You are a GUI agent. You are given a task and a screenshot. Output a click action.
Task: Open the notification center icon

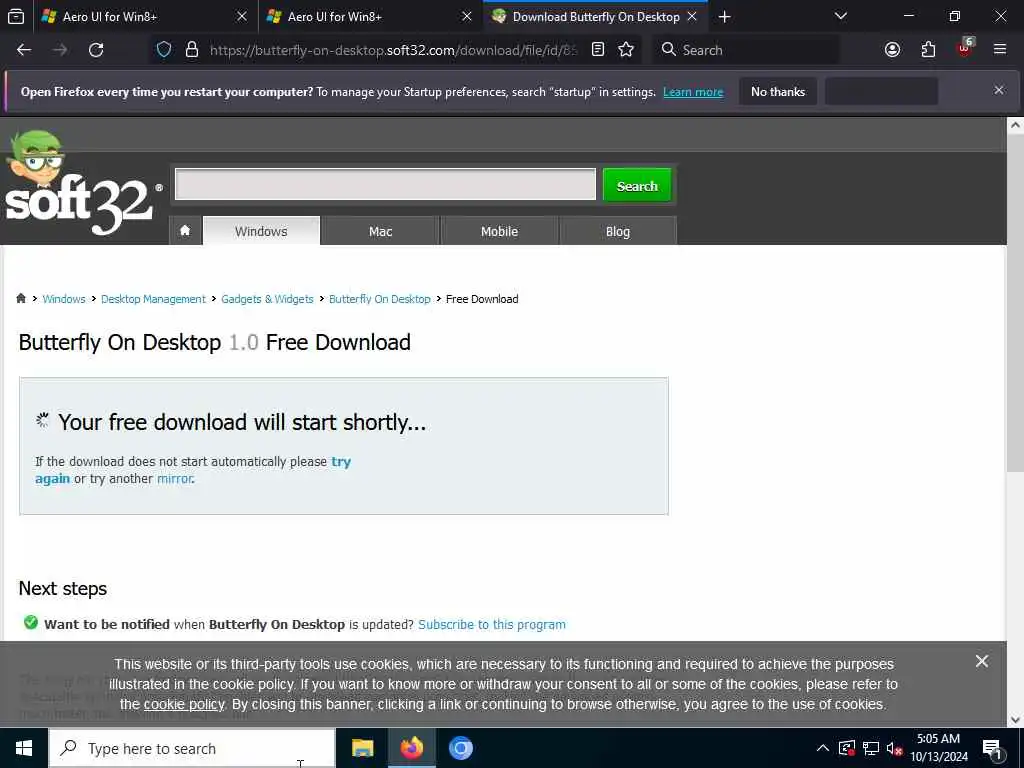click(992, 749)
